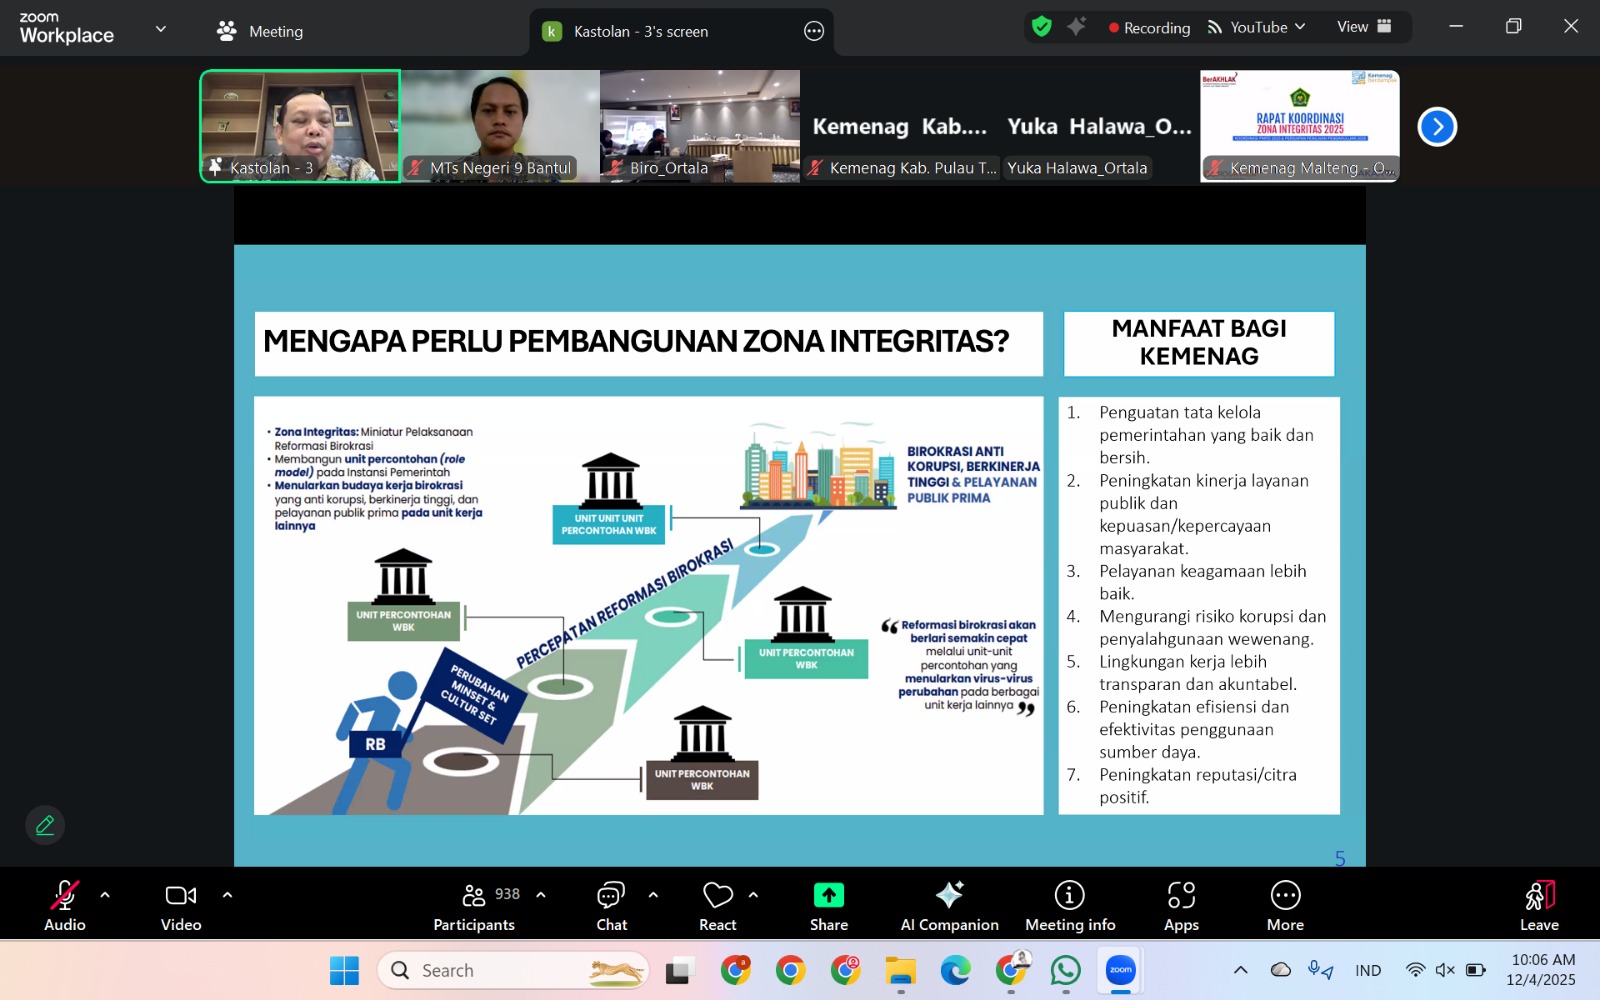This screenshot has width=1600, height=1000.
Task: Send a reaction with the React icon
Action: [716, 904]
